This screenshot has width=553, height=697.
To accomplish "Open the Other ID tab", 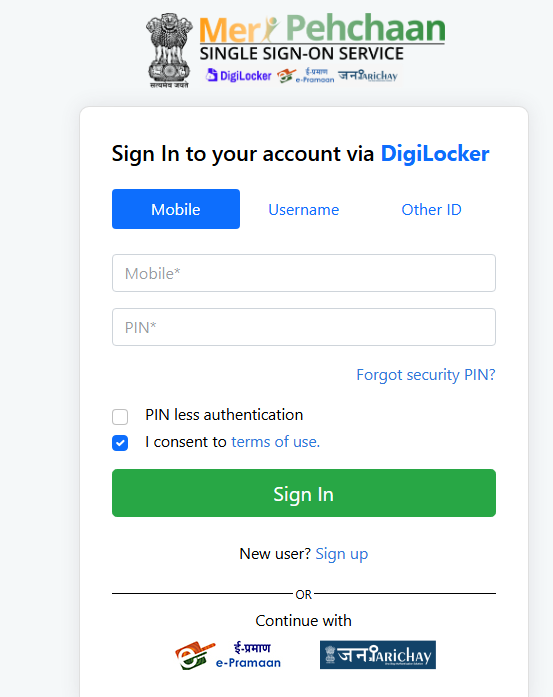I will click(x=431, y=209).
